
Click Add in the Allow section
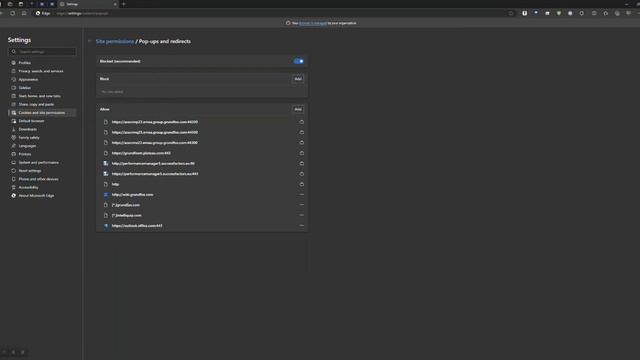(298, 109)
